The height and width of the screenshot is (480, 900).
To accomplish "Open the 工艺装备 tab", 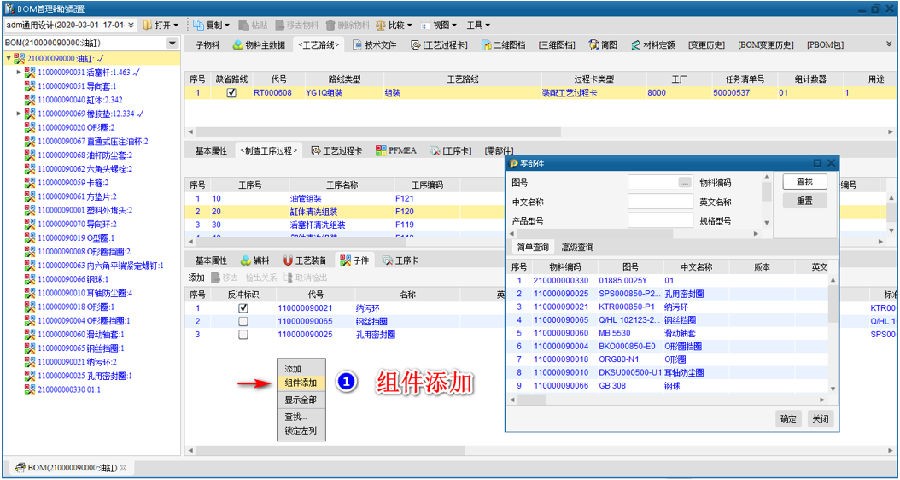I will click(x=308, y=260).
